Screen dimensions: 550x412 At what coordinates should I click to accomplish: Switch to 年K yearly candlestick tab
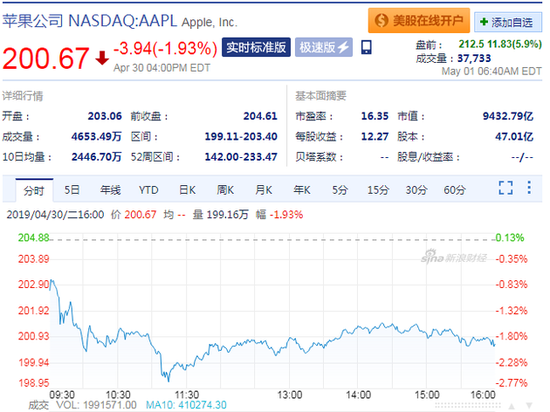pos(302,190)
